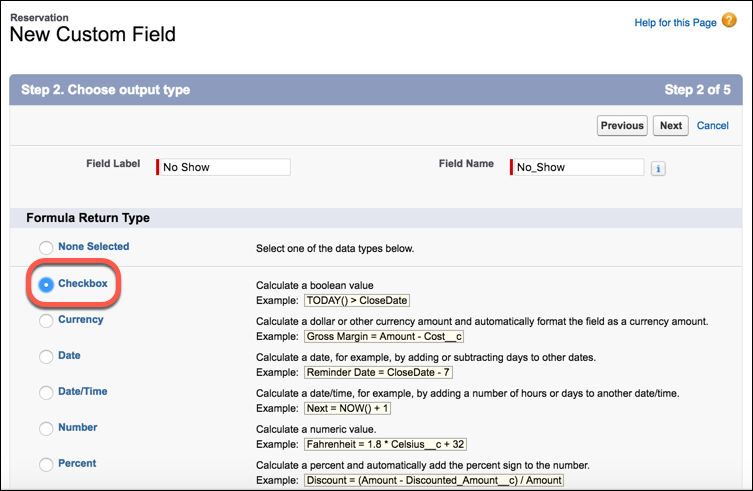Open the Help for this Page link
The height and width of the screenshot is (491, 753).
pyautogui.click(x=675, y=23)
